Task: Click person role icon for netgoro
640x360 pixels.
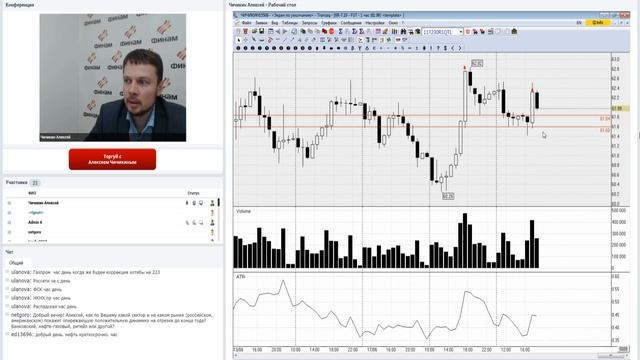Action: (212, 232)
